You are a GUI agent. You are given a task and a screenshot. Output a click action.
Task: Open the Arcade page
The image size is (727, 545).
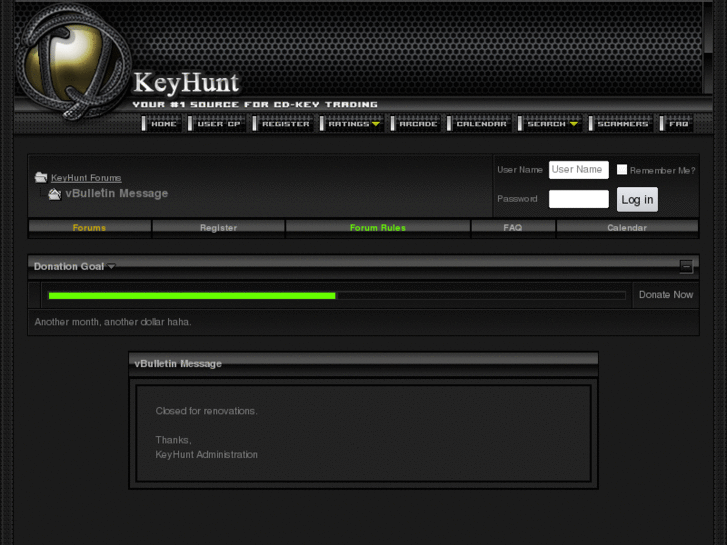[x=415, y=124]
